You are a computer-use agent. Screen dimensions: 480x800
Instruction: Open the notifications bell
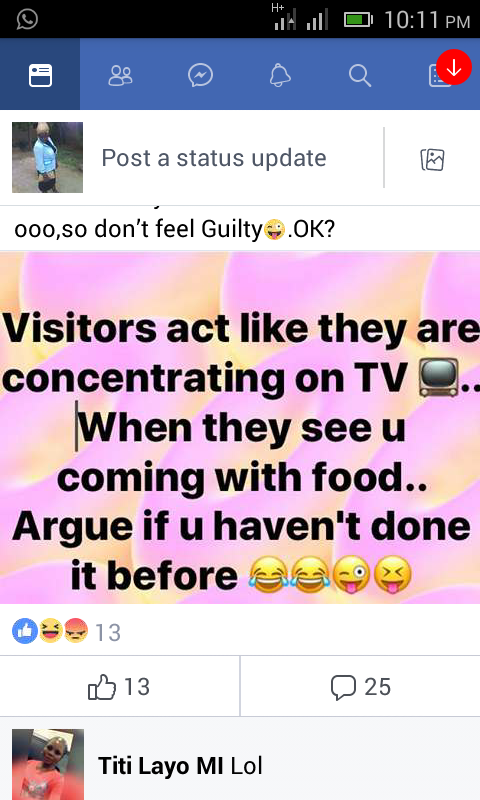point(280,76)
